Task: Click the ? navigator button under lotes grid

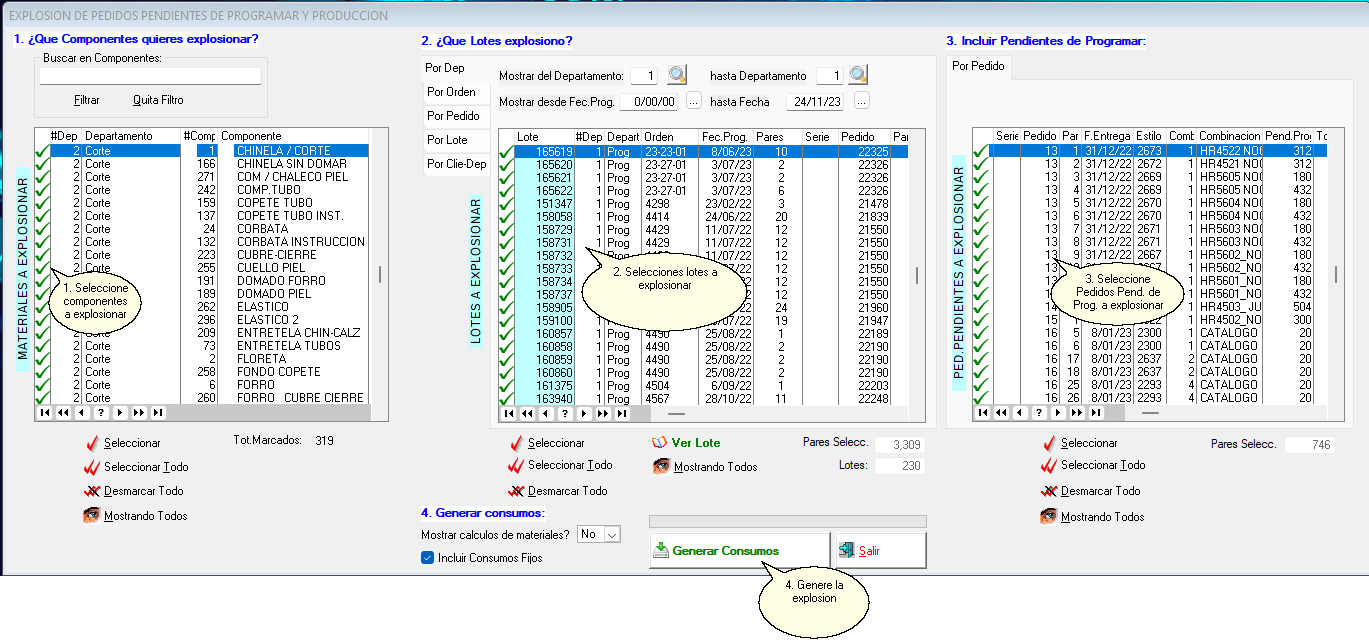Action: [565, 413]
